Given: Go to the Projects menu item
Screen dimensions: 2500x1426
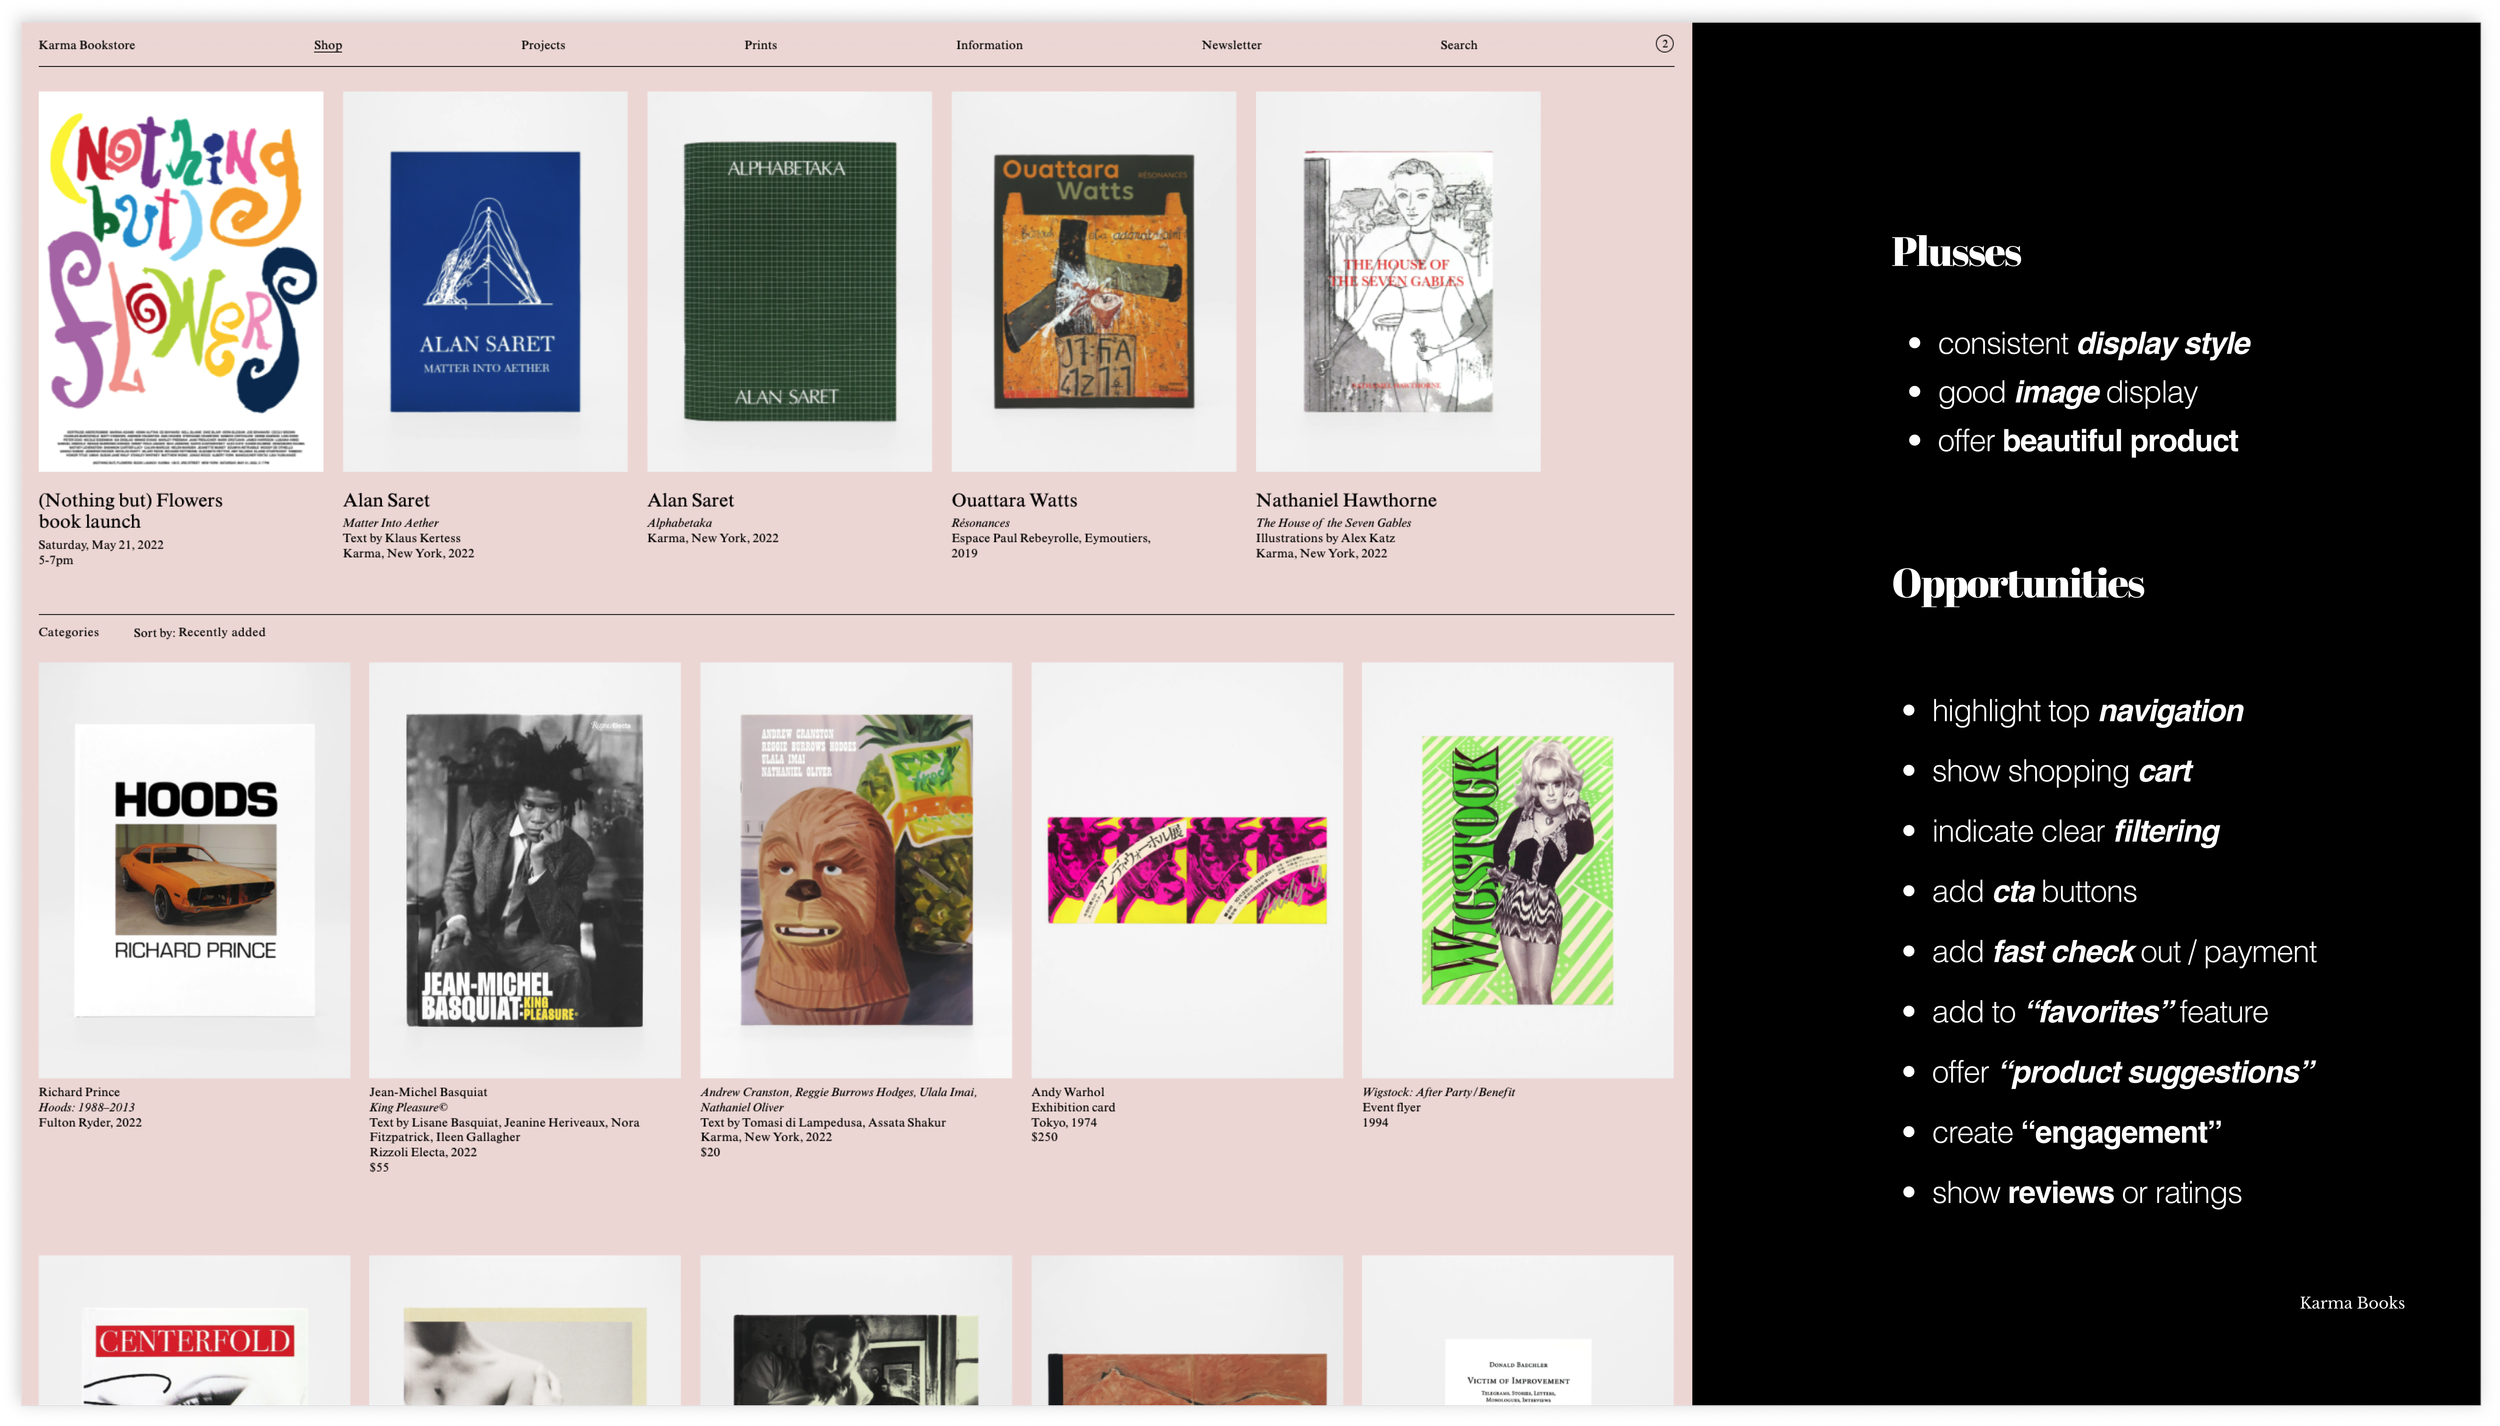Looking at the screenshot, I should click(x=543, y=45).
